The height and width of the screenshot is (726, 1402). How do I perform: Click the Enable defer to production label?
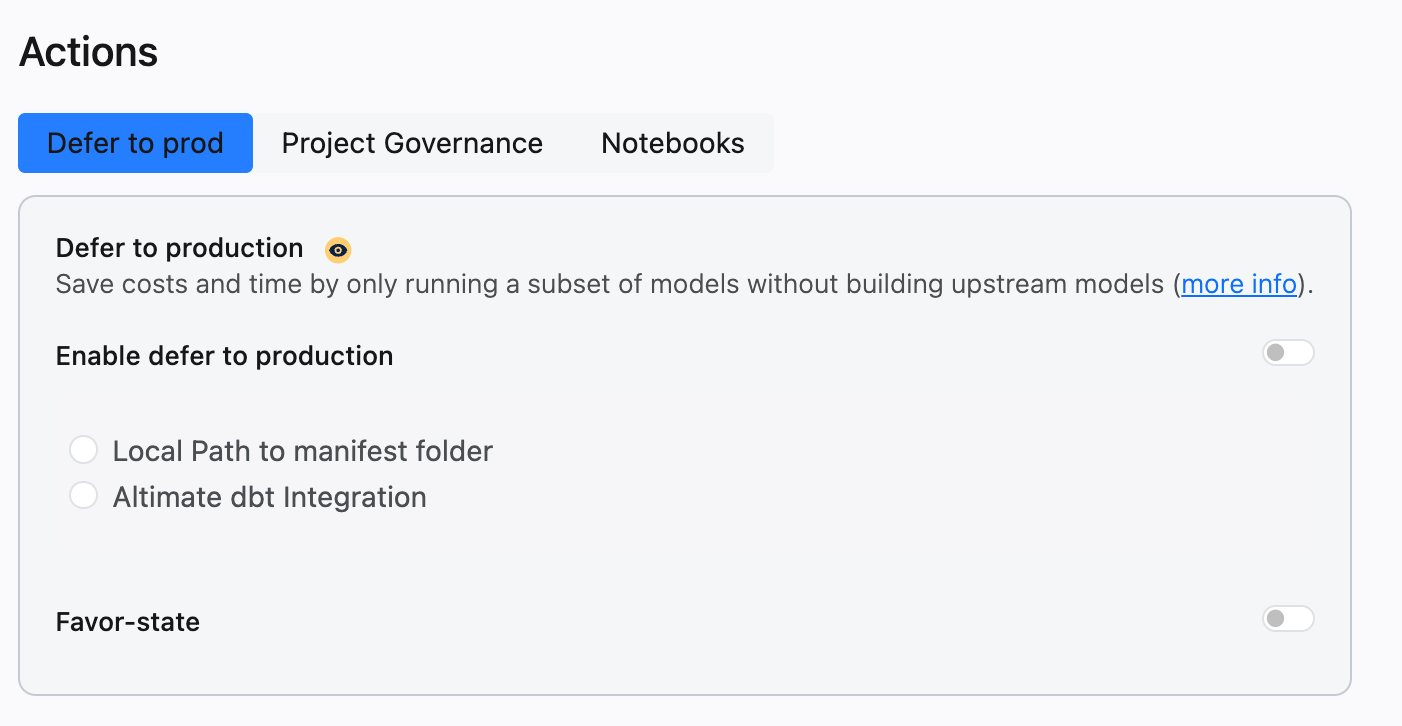(224, 356)
